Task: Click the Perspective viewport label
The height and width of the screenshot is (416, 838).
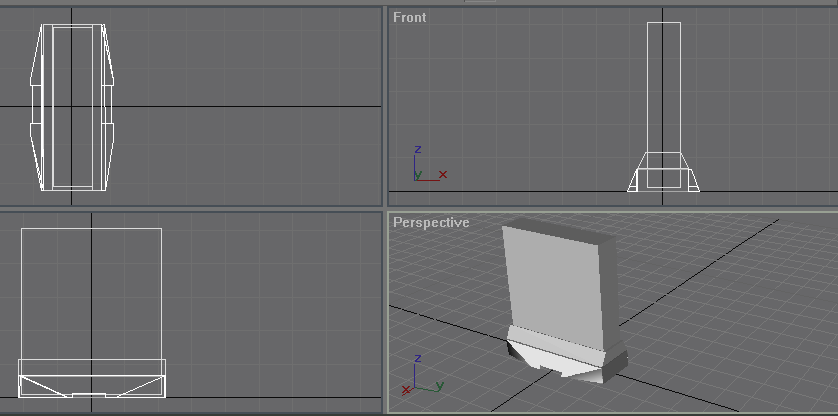Action: click(431, 222)
